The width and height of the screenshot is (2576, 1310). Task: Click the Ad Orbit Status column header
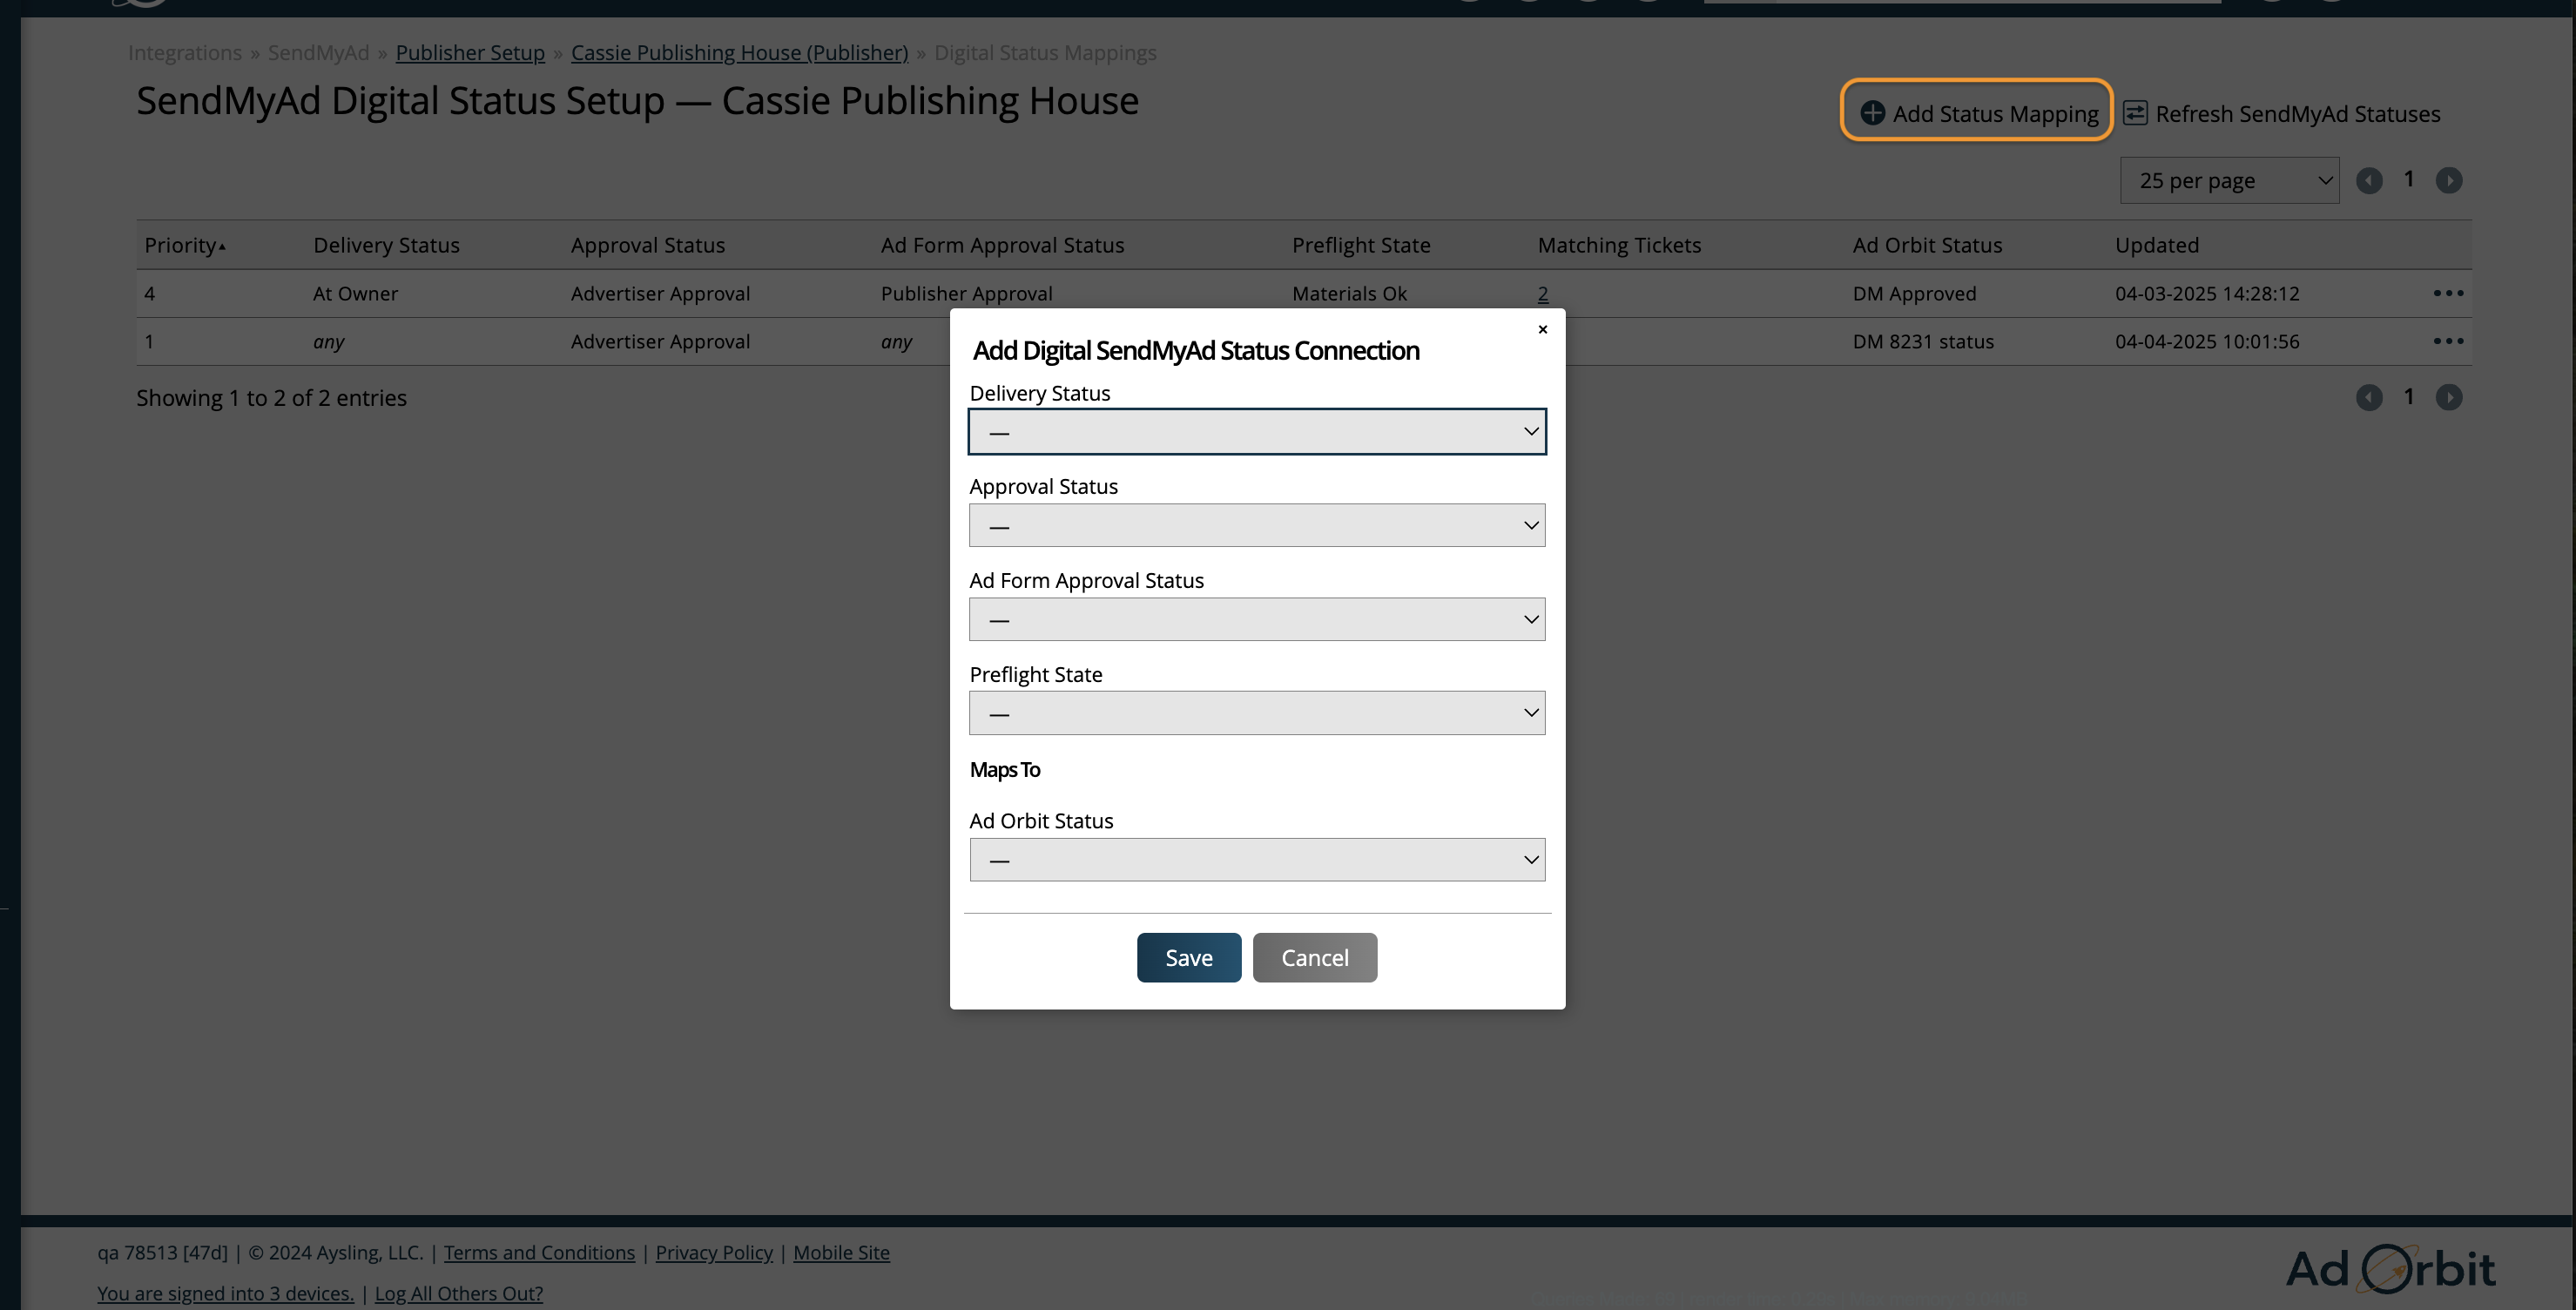(1927, 245)
